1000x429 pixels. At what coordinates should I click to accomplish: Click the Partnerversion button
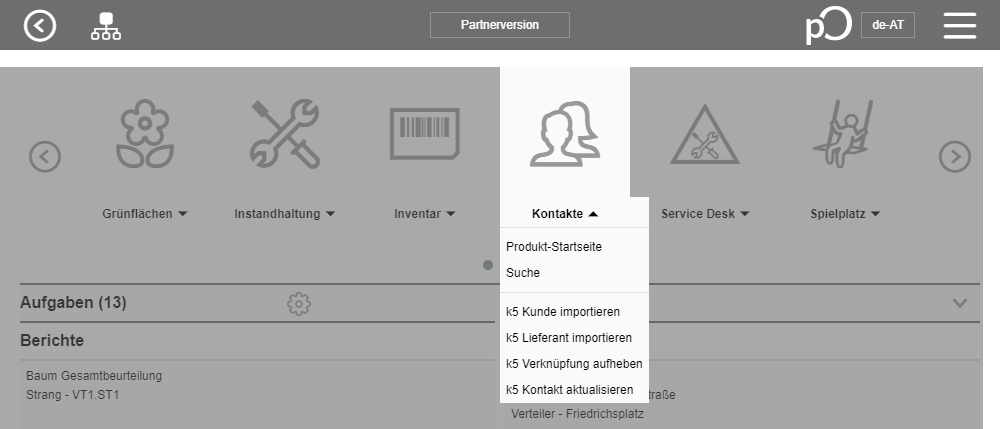coord(499,25)
